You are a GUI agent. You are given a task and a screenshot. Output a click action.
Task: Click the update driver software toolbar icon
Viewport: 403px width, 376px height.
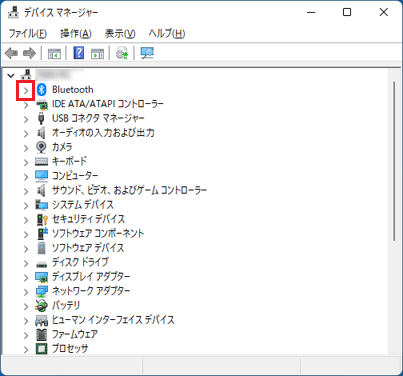coord(122,53)
